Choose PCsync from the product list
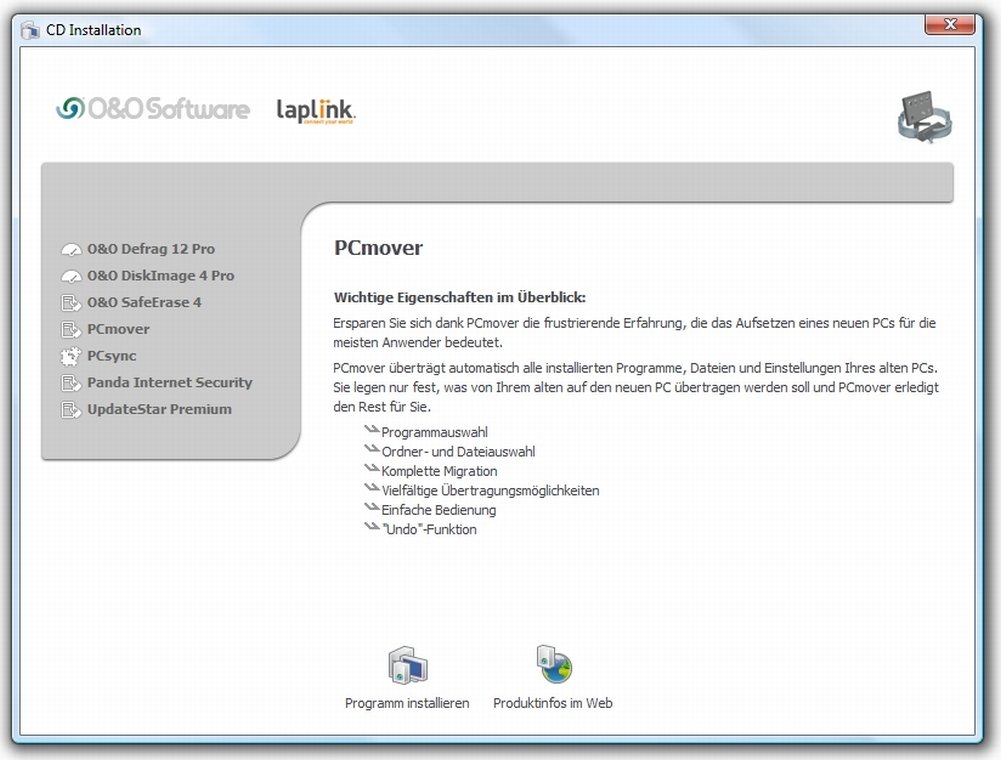Viewport: 1001px width, 760px height. pyautogui.click(x=112, y=356)
